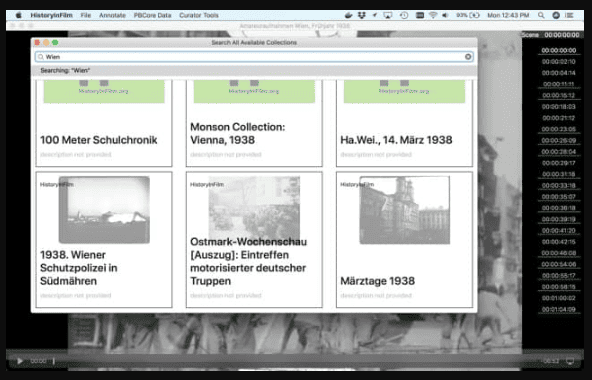The width and height of the screenshot is (592, 380).
Task: Jump to scene timecode 00:00:02:10
Action: pyautogui.click(x=559, y=62)
